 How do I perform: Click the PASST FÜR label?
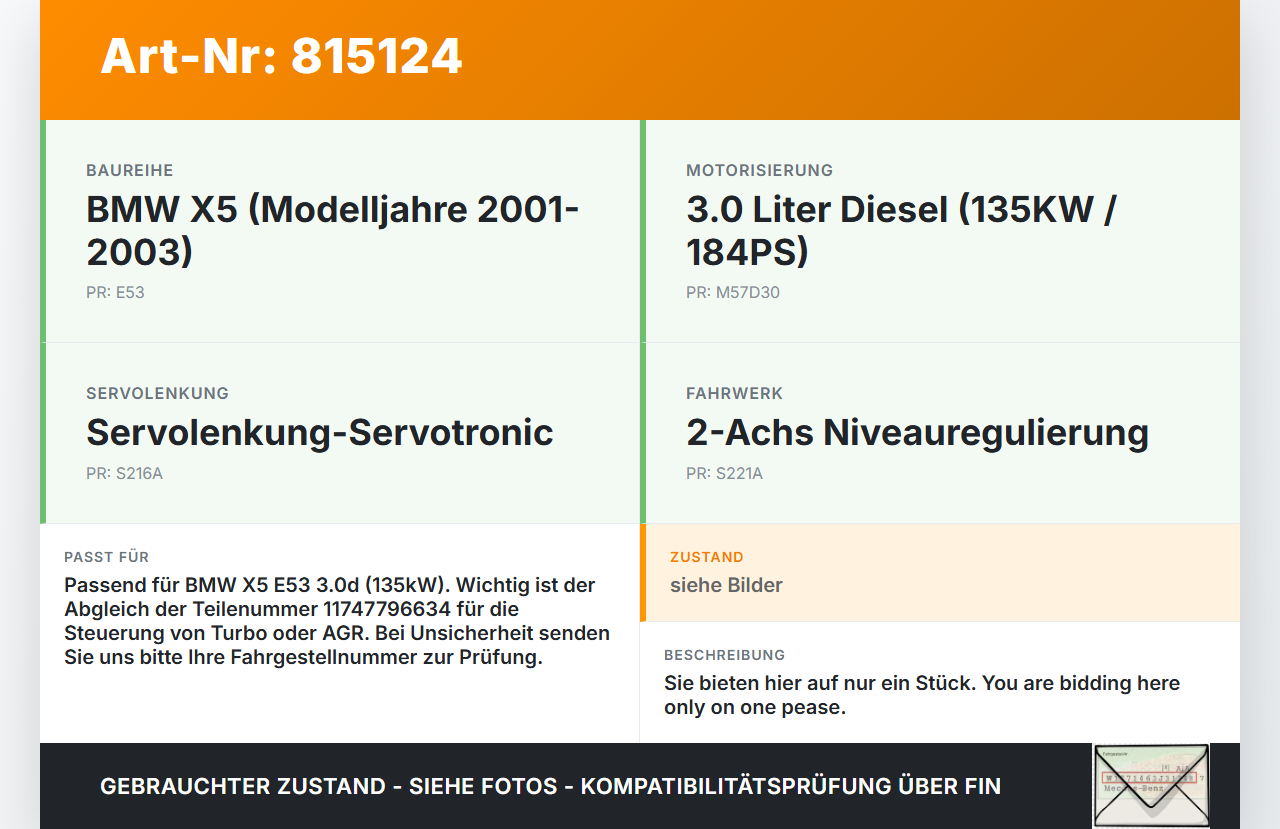coord(106,557)
